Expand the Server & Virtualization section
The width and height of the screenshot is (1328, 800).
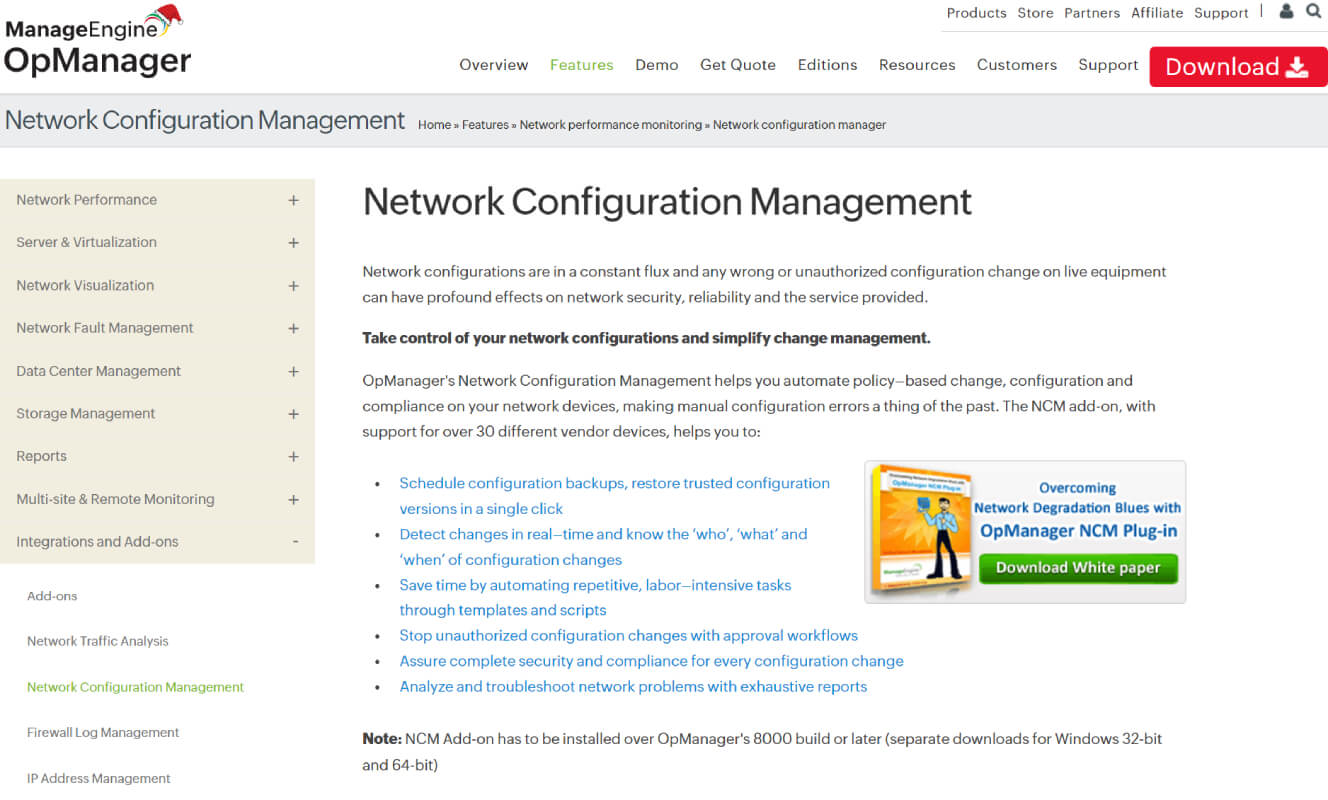click(x=157, y=242)
